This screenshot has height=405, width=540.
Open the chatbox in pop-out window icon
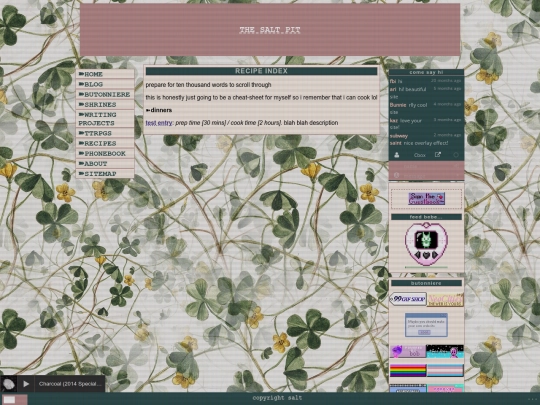(x=438, y=155)
